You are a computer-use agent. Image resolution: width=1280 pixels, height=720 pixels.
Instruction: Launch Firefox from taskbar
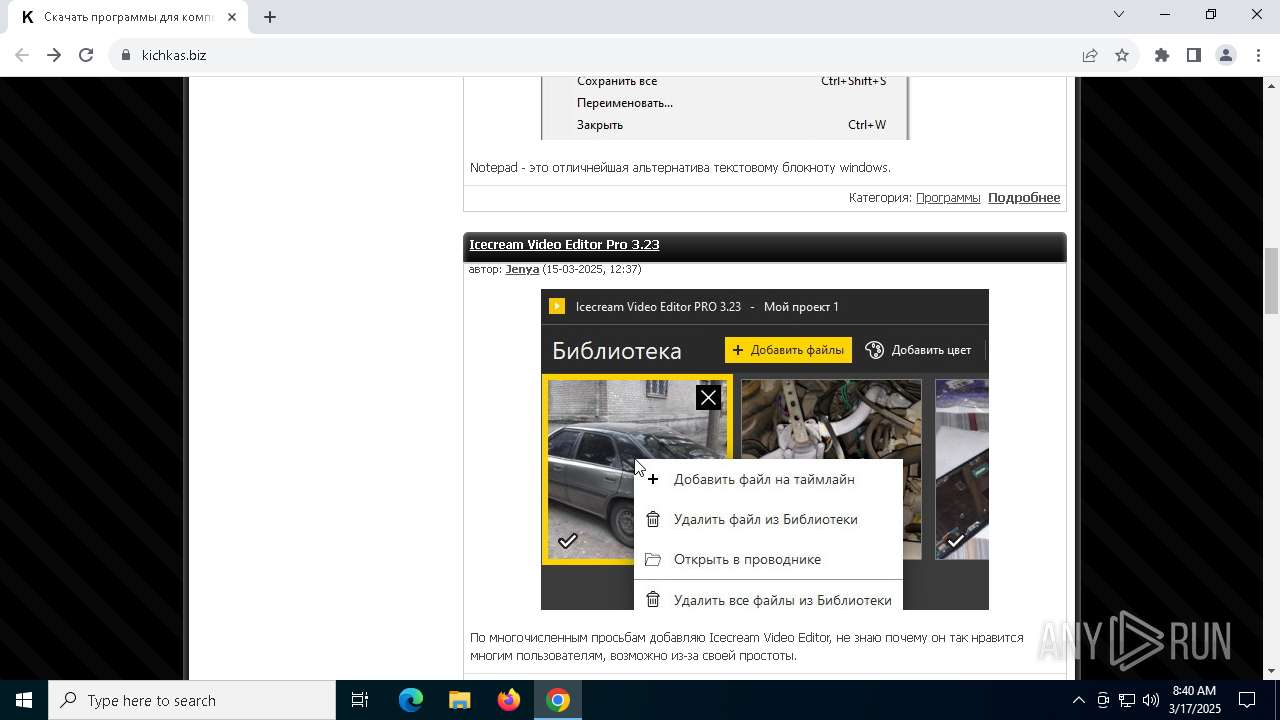click(x=509, y=700)
